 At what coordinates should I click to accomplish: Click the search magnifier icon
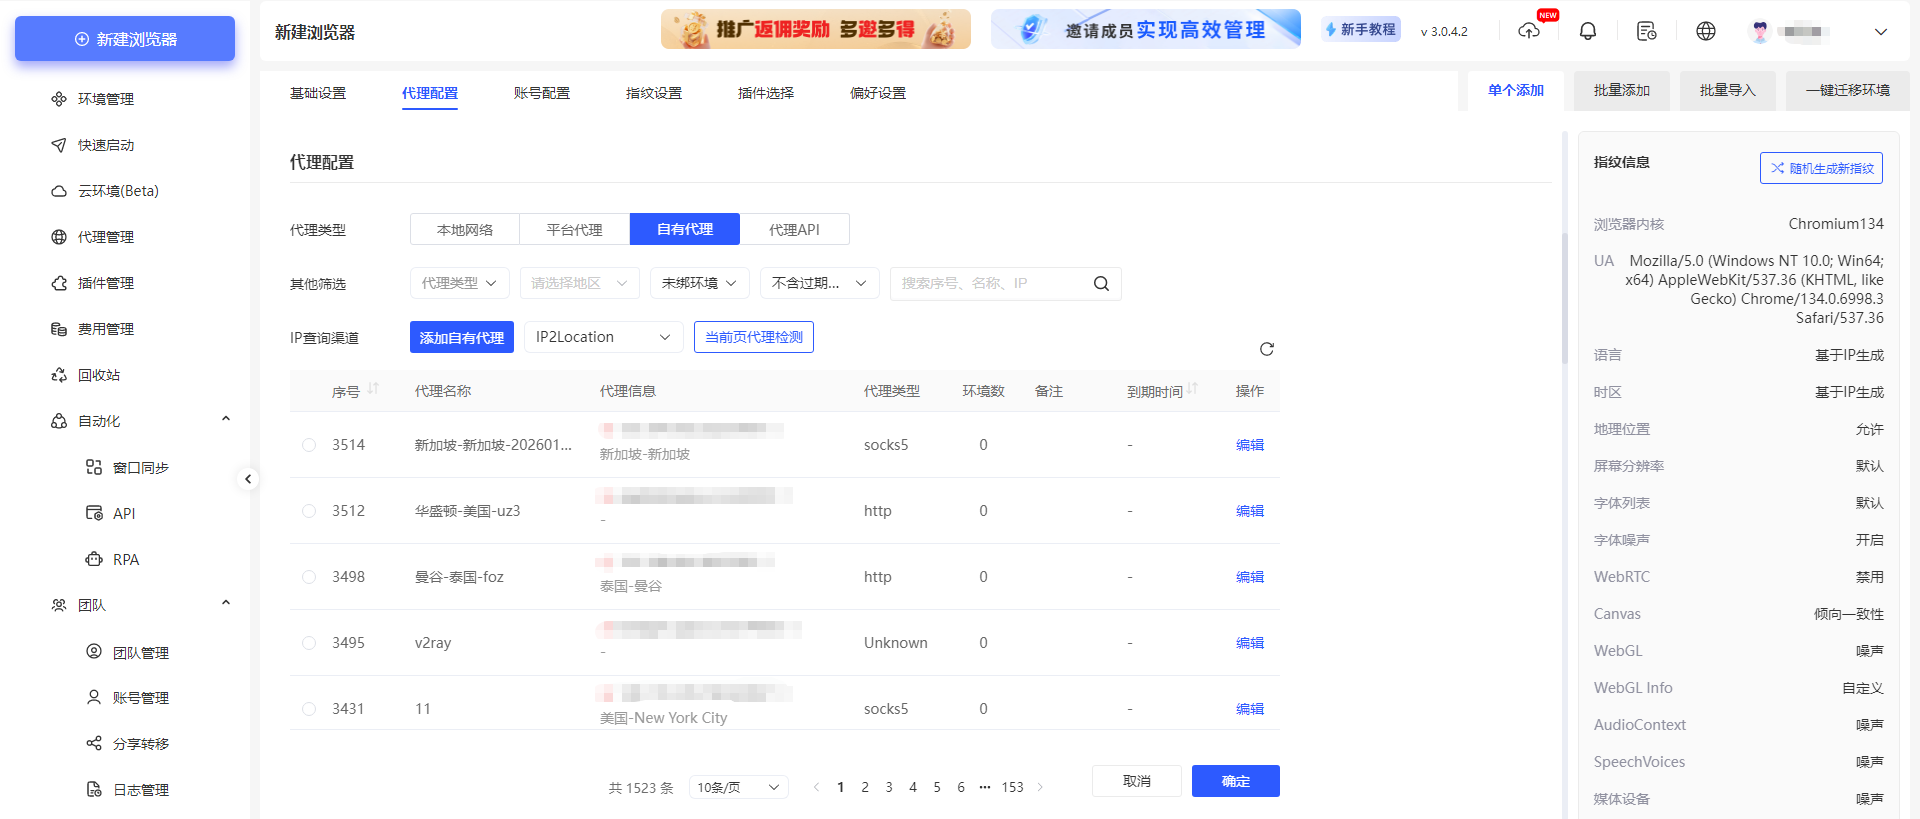pyautogui.click(x=1101, y=284)
